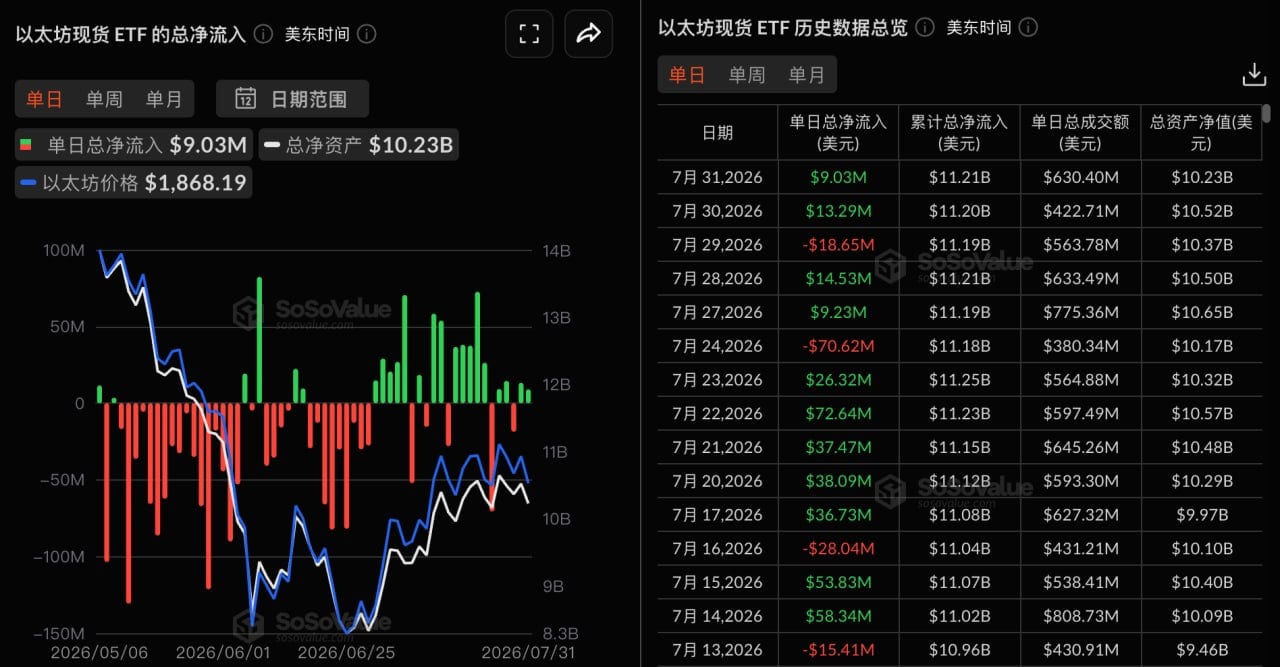The height and width of the screenshot is (667, 1280).
Task: Open info icon beside 以太坊现货 ETF 的总净流入 title
Action: point(263,34)
